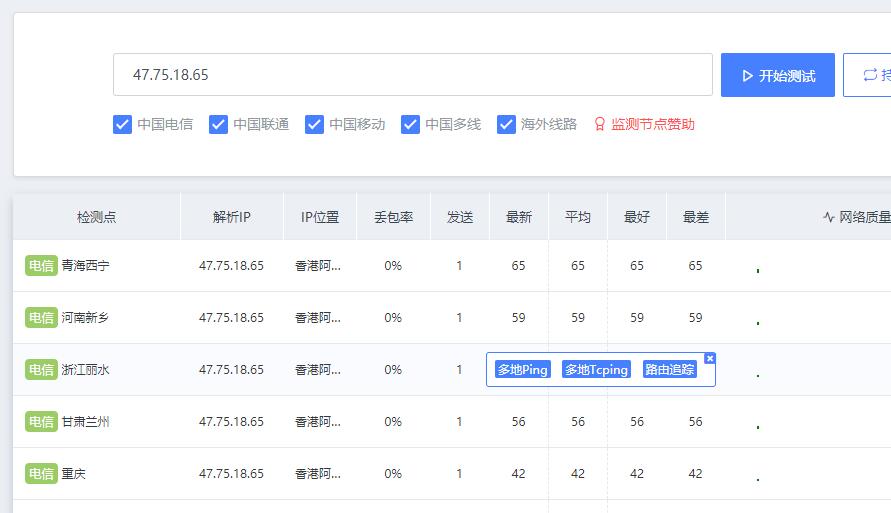Click the 多地Ping button in popup
The width and height of the screenshot is (891, 513).
pos(523,369)
